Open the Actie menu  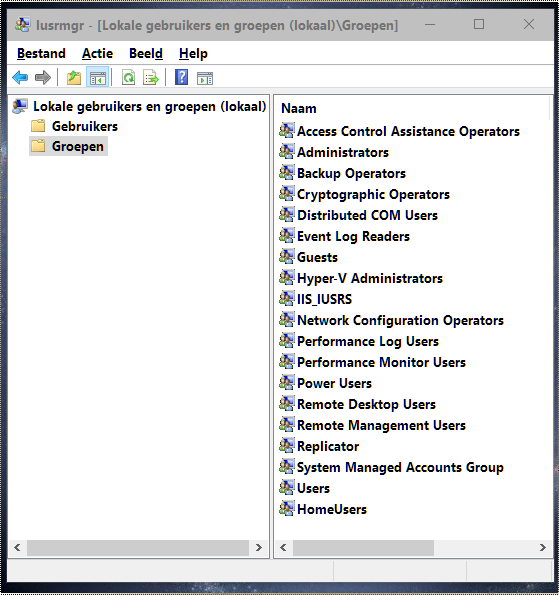tap(97, 54)
